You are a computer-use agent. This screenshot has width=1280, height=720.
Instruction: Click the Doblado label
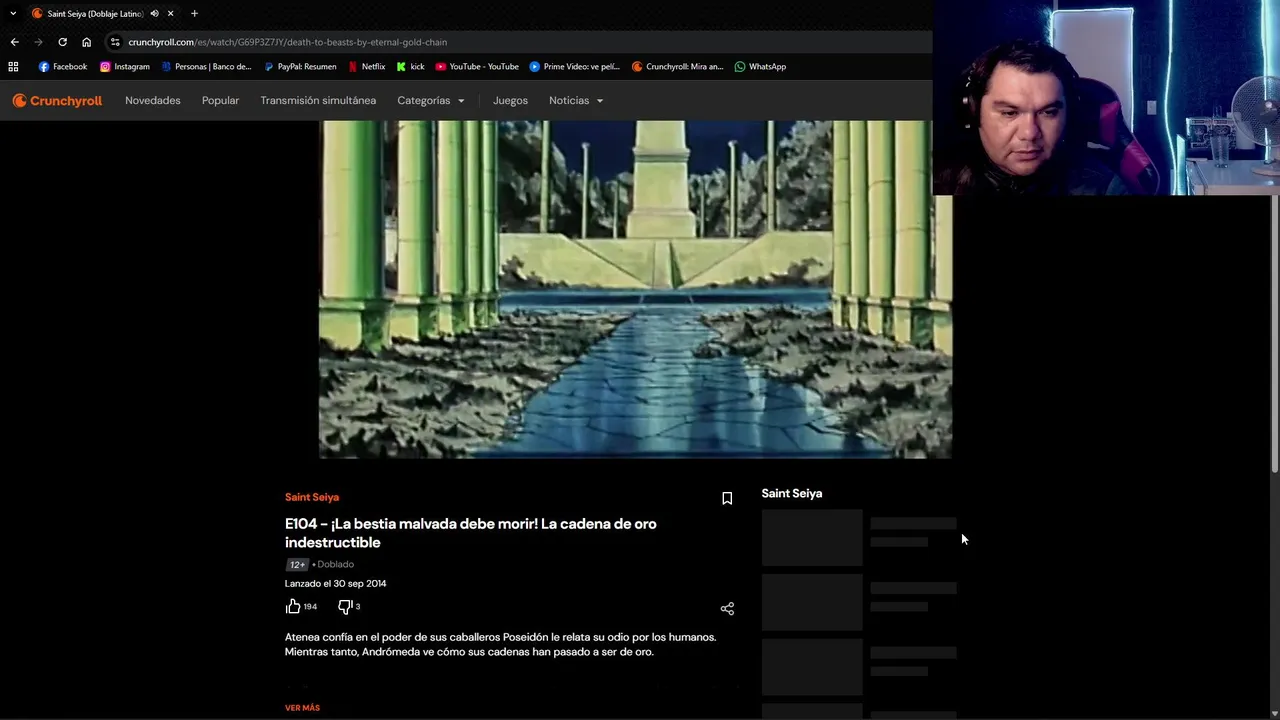point(335,564)
